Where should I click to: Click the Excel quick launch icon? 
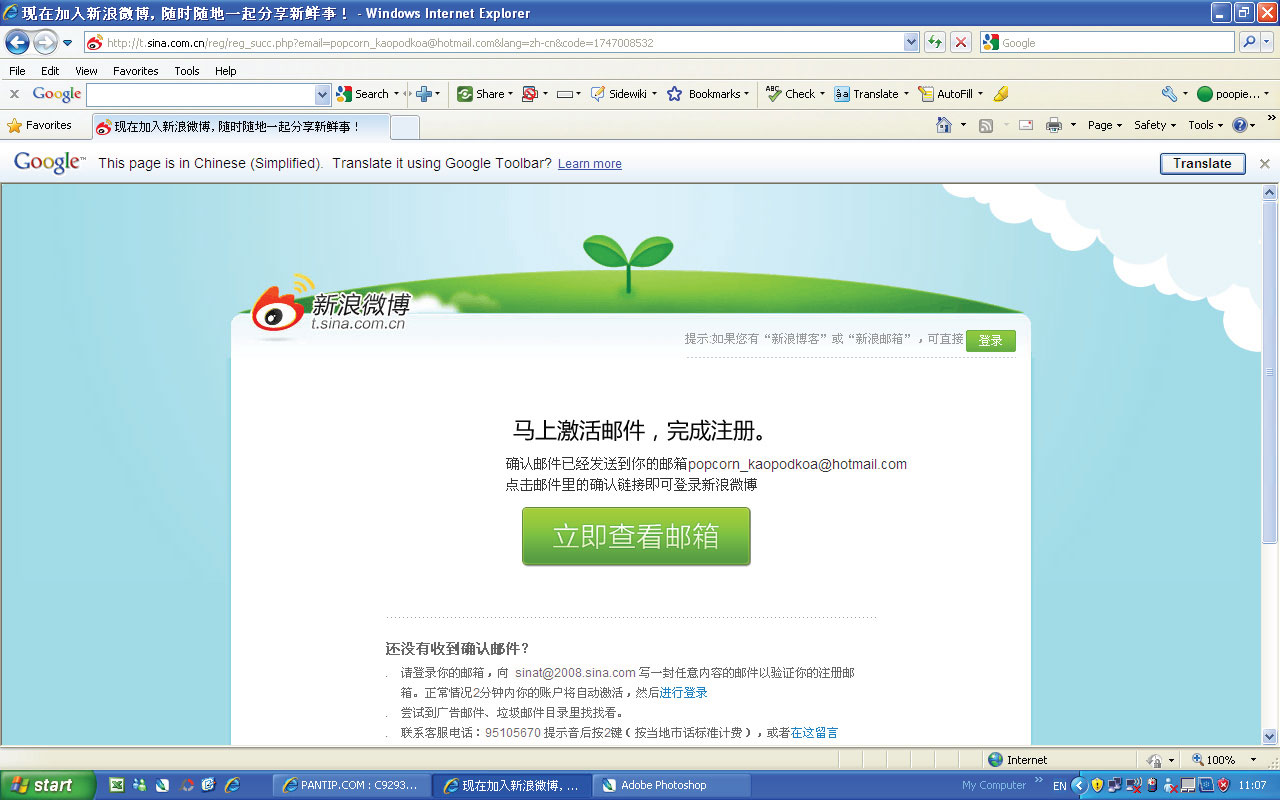[x=116, y=785]
